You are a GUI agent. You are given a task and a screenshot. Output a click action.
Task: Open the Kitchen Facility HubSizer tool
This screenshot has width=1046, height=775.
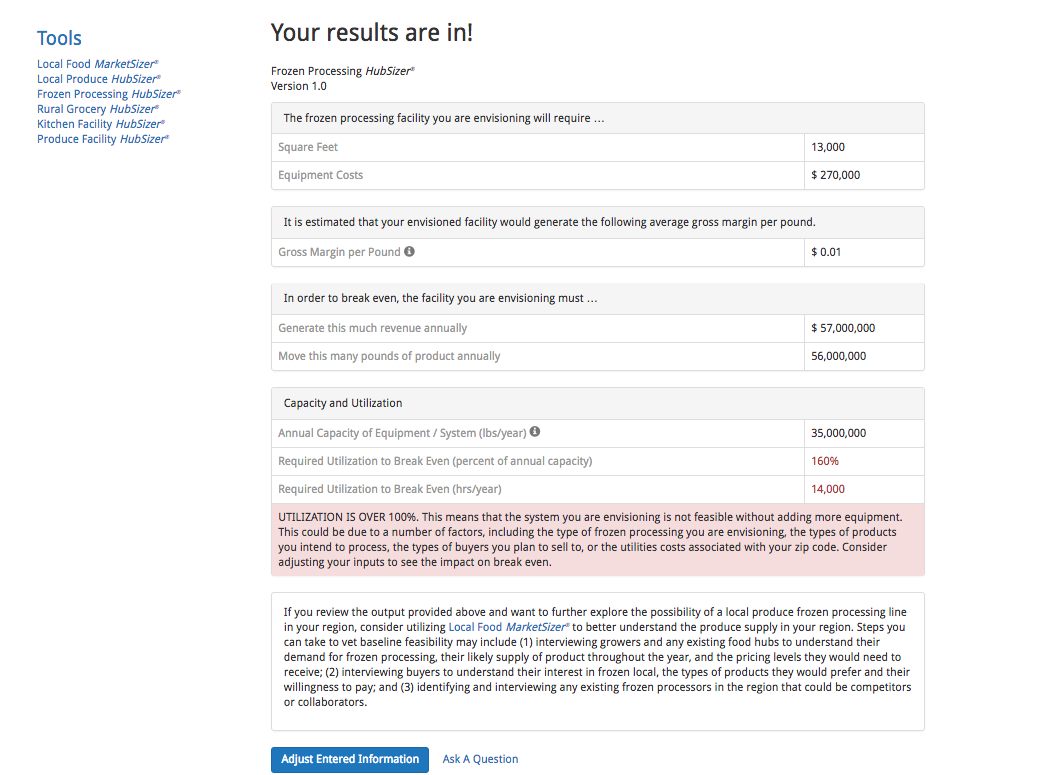pyautogui.click(x=101, y=124)
